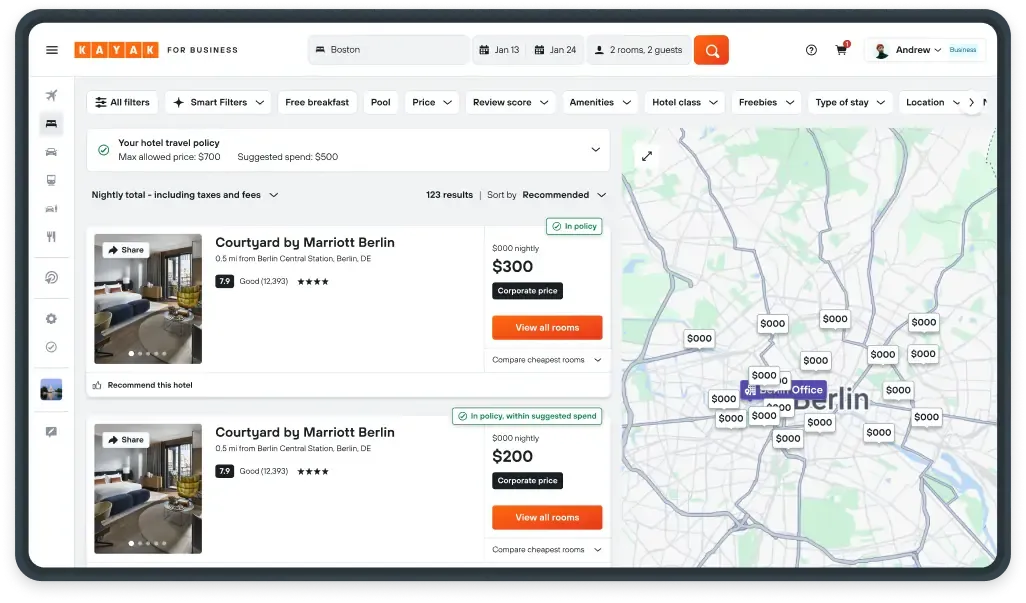Open the second Courtyard by Marriott Berlin title
1026x603 pixels.
pos(305,432)
